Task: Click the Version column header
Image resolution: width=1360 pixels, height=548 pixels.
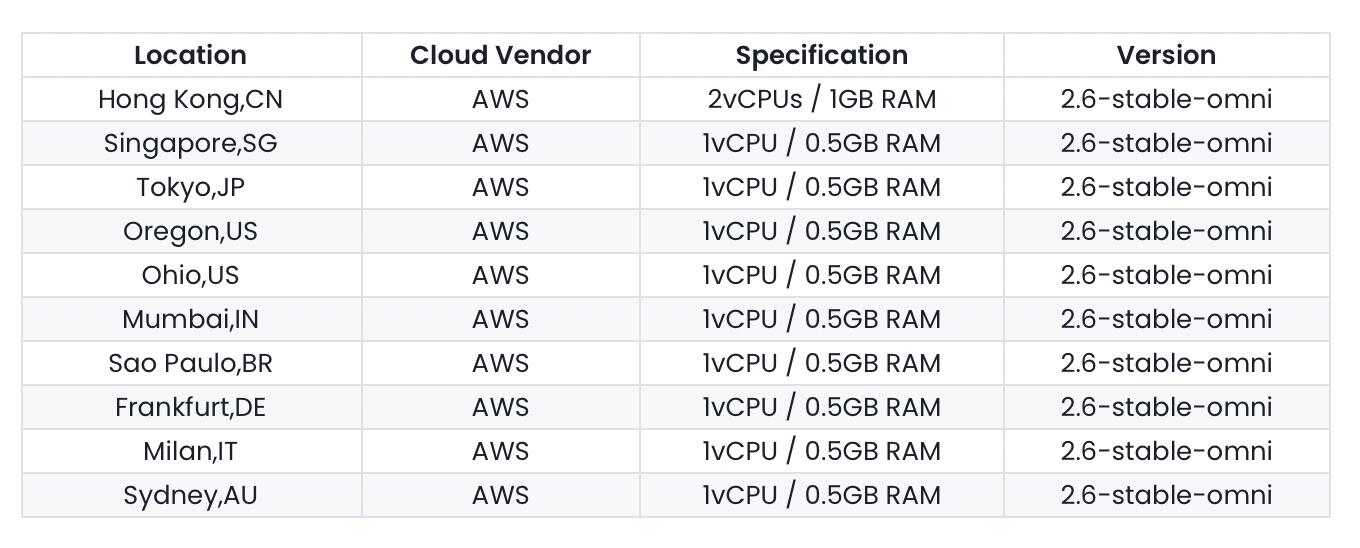Action: coord(1166,55)
